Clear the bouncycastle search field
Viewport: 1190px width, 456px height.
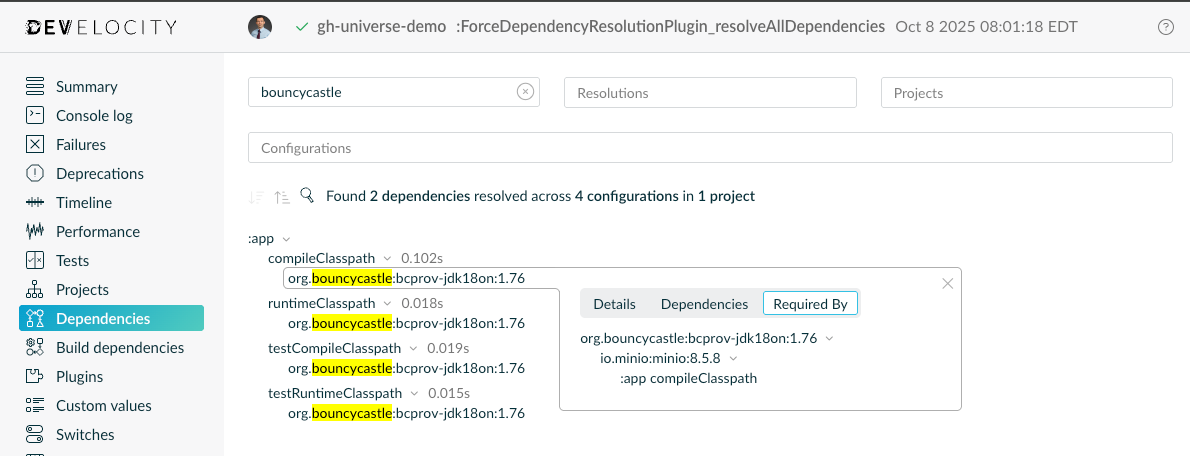pyautogui.click(x=525, y=92)
